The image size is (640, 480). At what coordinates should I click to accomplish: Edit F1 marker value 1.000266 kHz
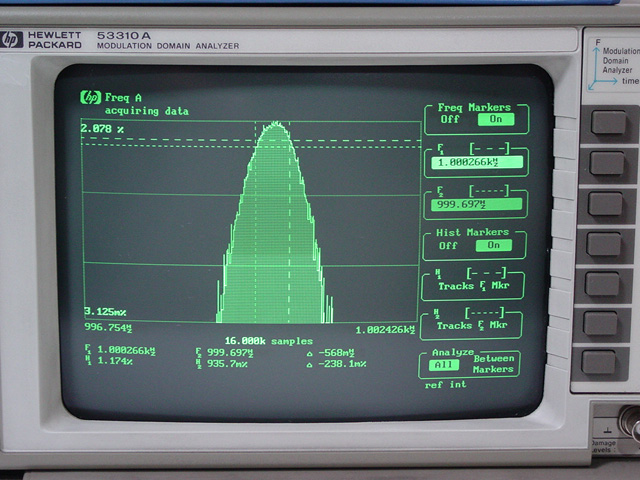476,161
